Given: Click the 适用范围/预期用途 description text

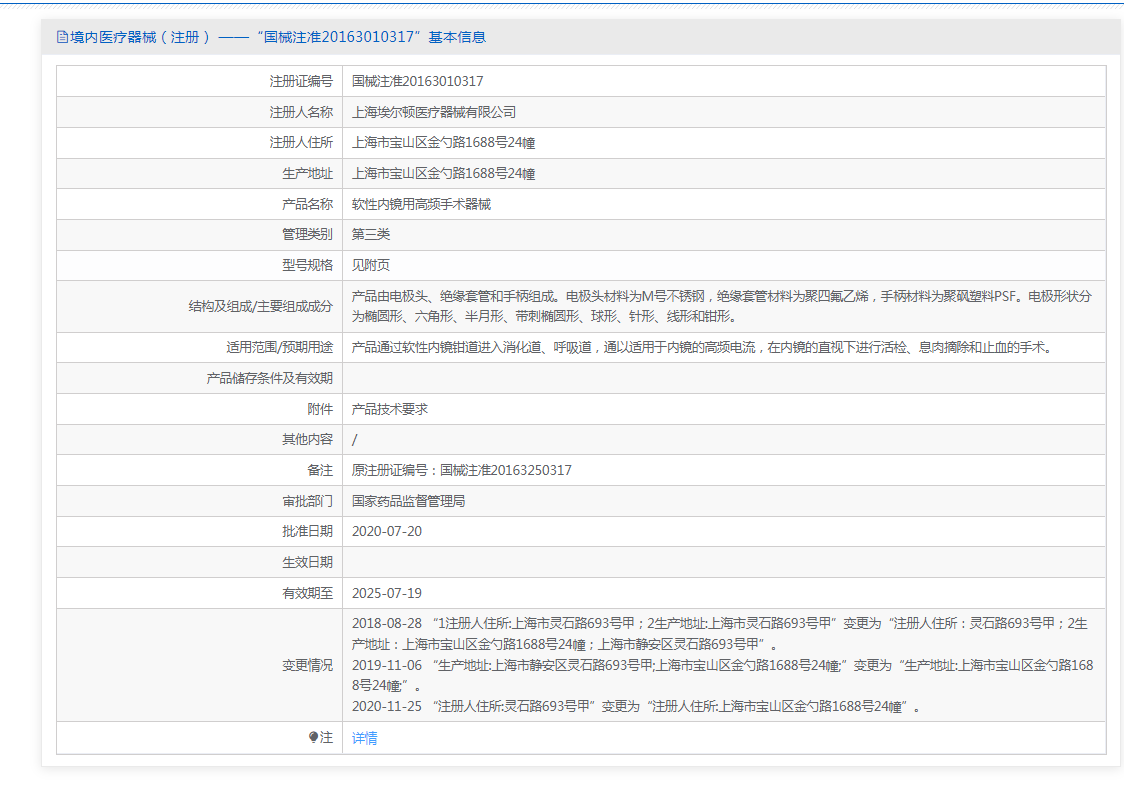Looking at the screenshot, I should tap(701, 348).
